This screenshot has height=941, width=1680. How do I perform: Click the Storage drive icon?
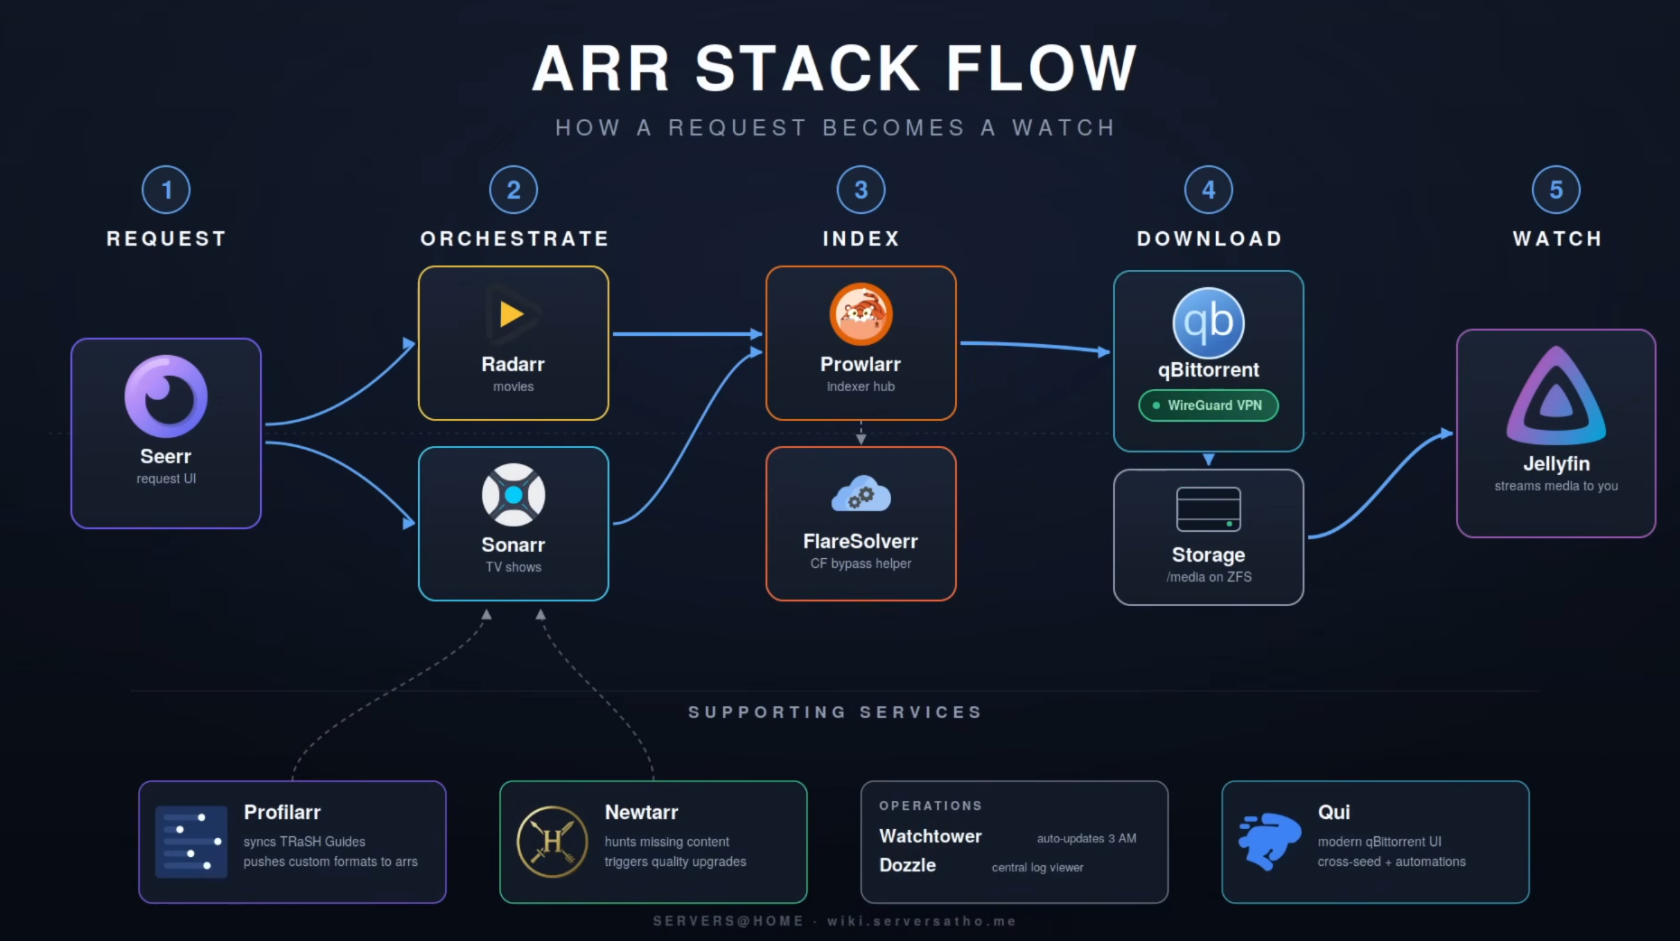(x=1208, y=509)
